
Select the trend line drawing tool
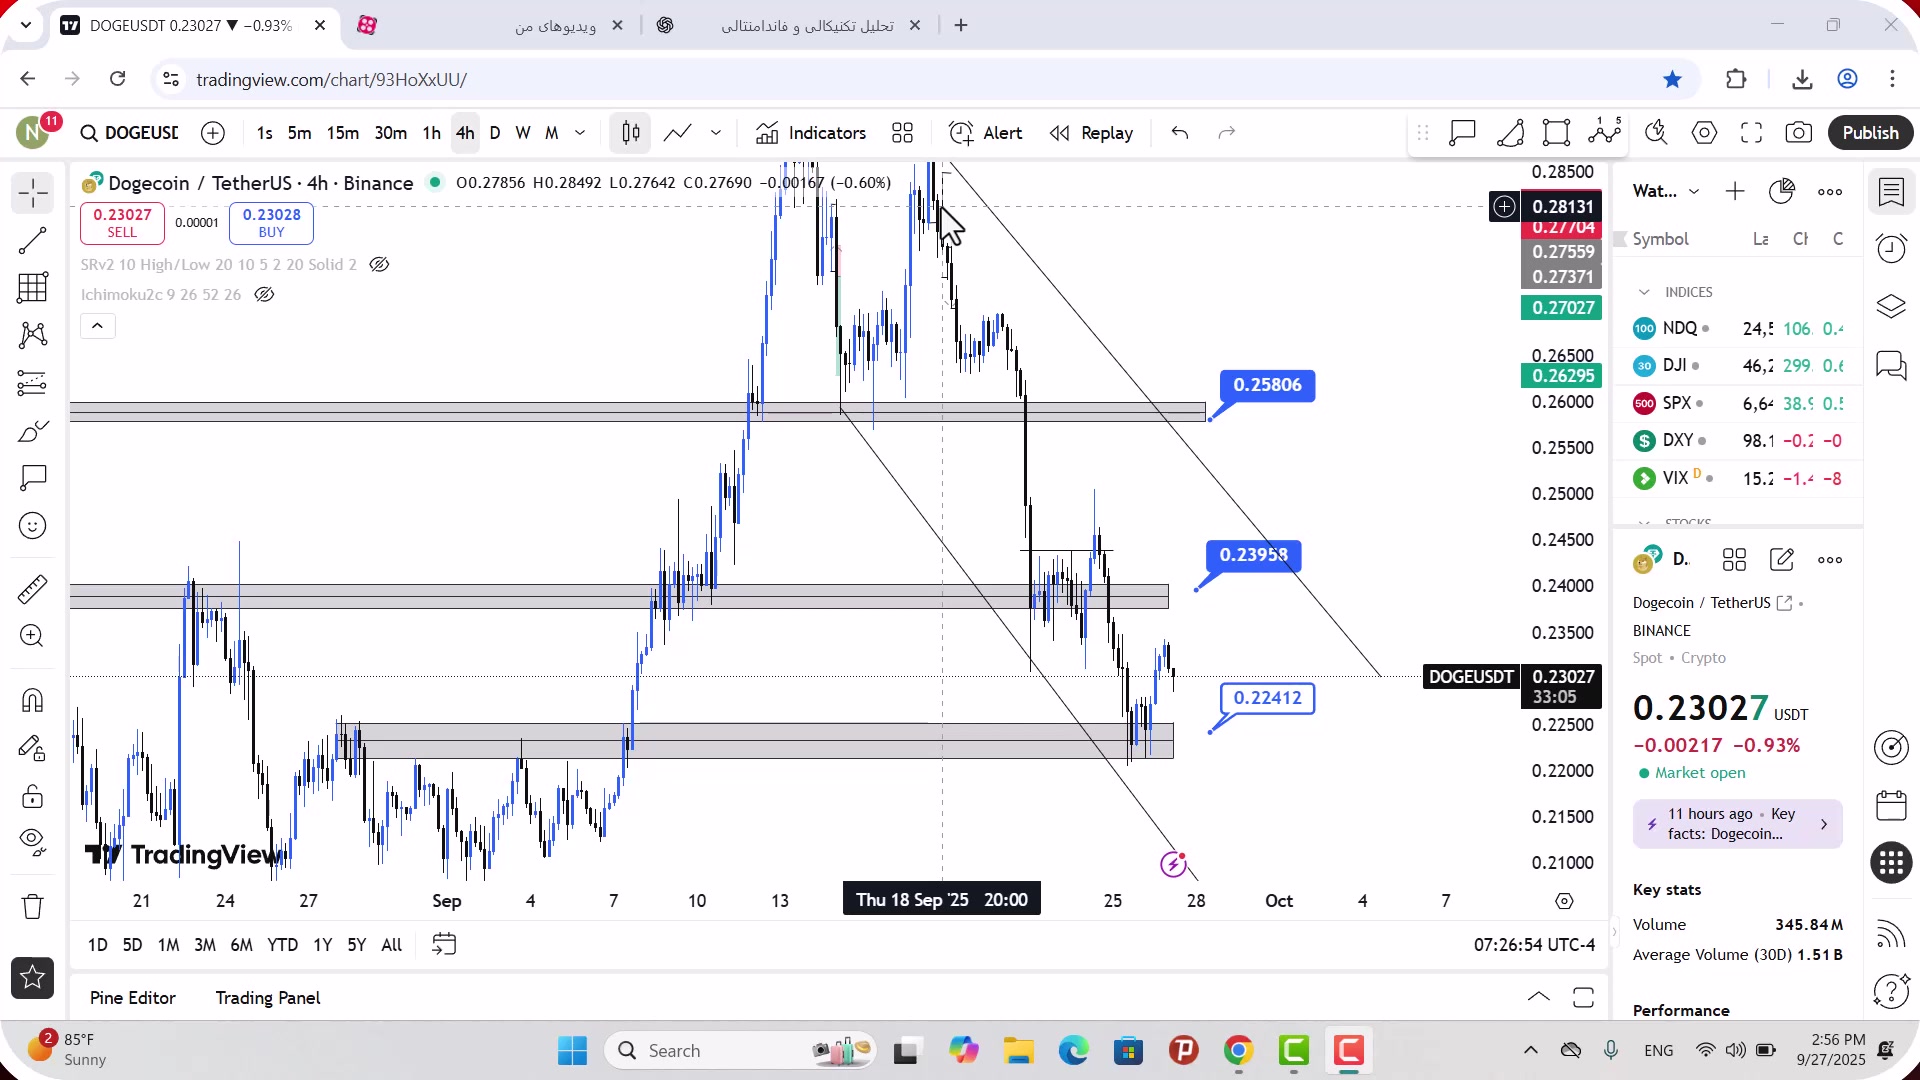click(33, 240)
